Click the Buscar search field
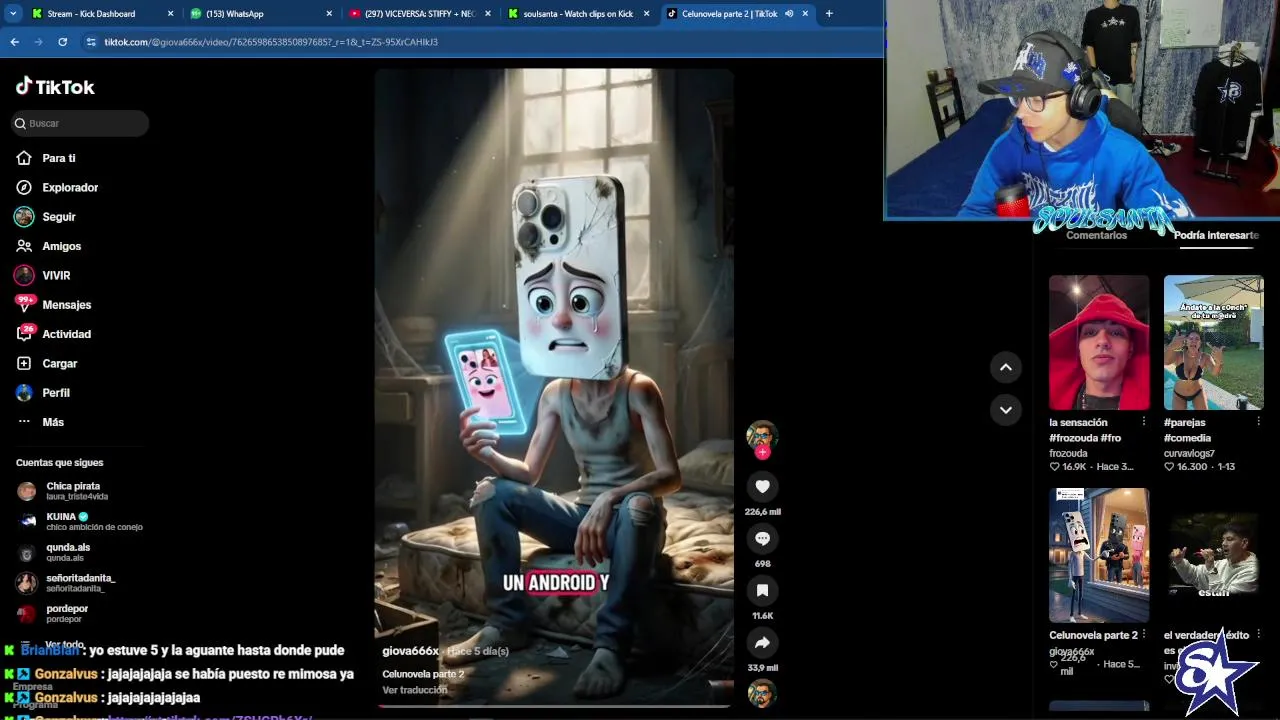Screen dimensions: 1280x720 coord(80,123)
